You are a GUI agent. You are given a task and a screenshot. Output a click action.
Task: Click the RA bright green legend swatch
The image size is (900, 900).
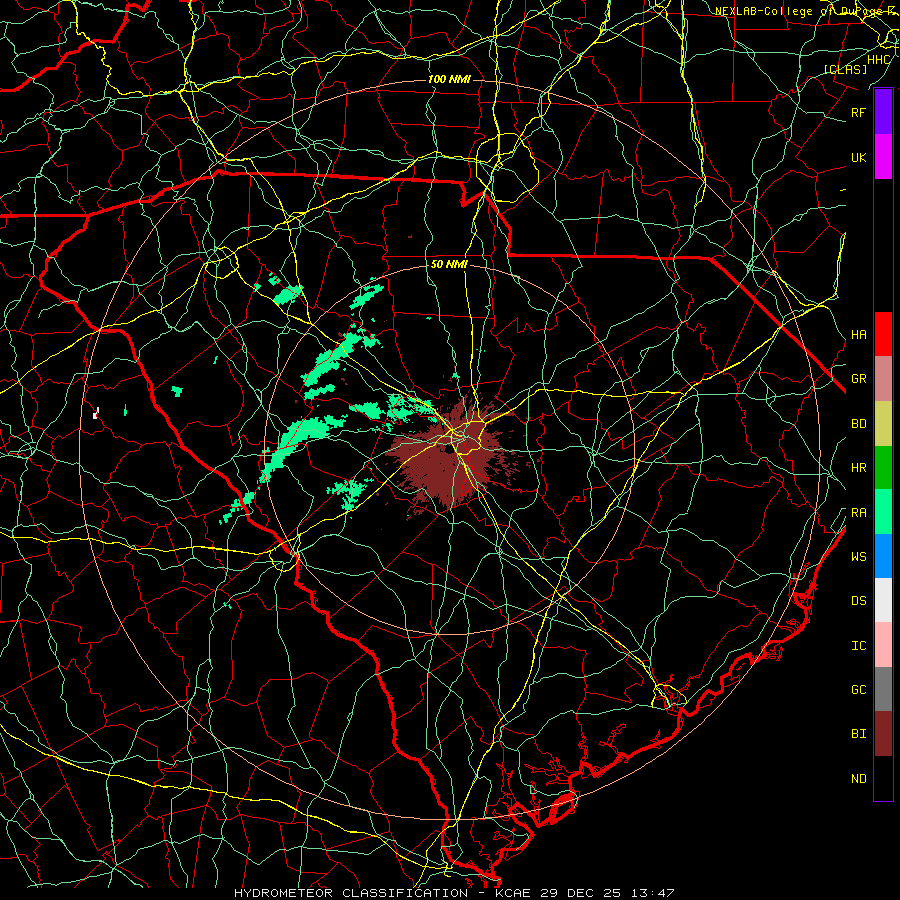883,511
